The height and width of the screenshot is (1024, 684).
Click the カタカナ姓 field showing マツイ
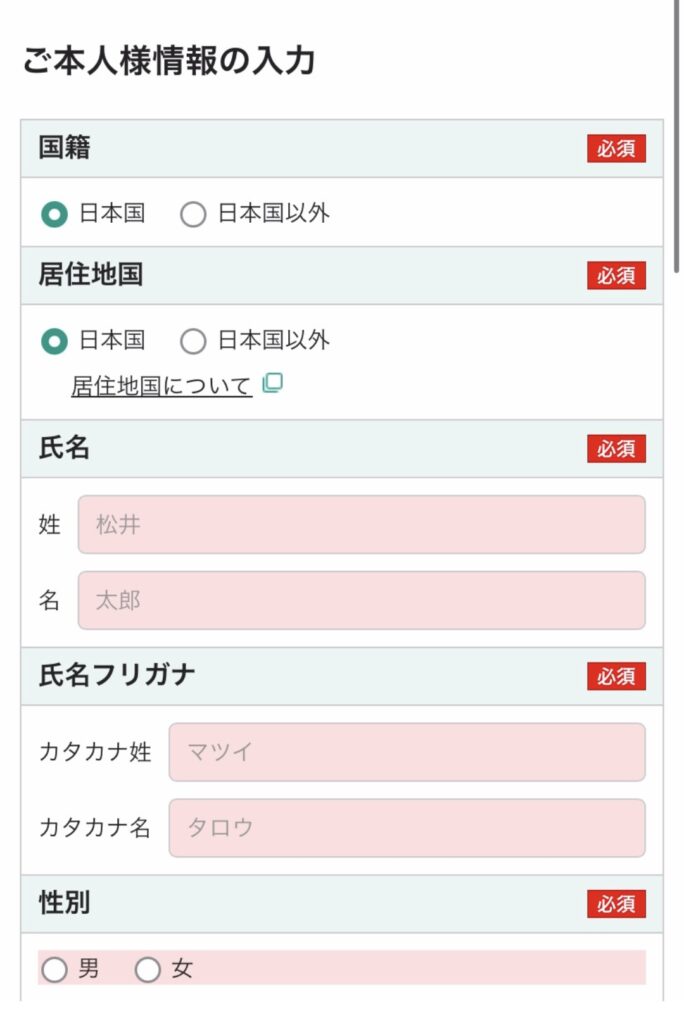[x=407, y=752]
